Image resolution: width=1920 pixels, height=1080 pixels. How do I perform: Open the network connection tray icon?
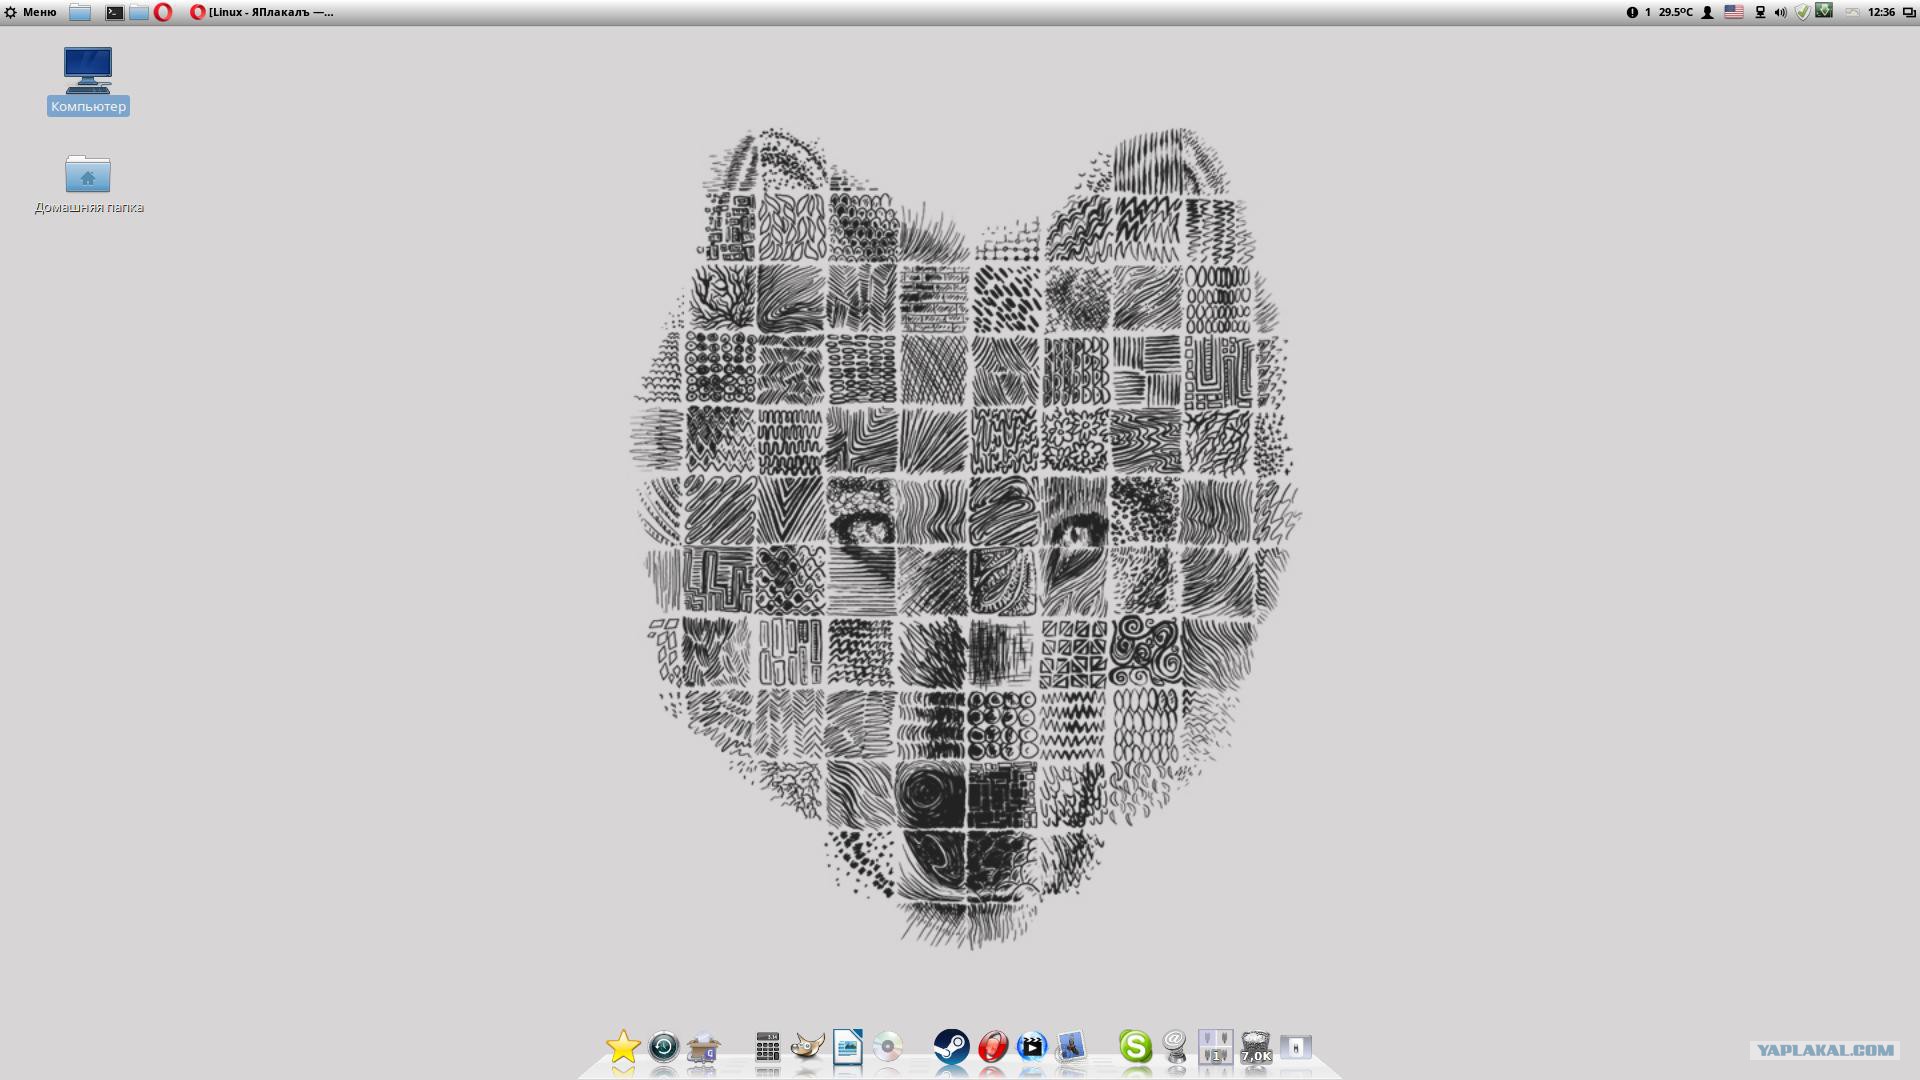click(1760, 12)
